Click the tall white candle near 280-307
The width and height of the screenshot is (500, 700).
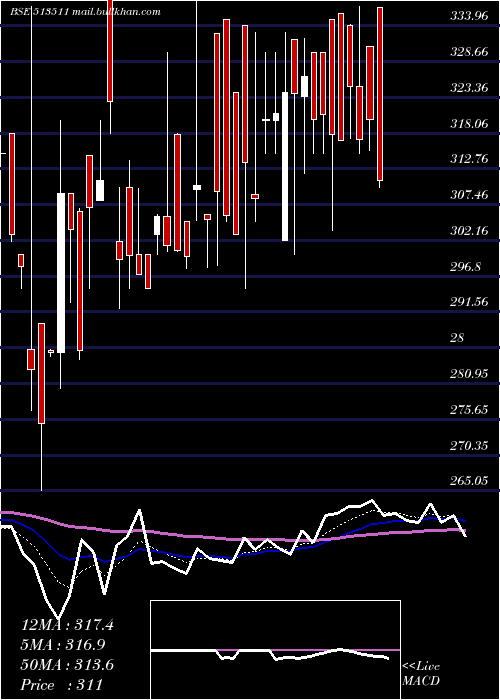click(x=61, y=273)
